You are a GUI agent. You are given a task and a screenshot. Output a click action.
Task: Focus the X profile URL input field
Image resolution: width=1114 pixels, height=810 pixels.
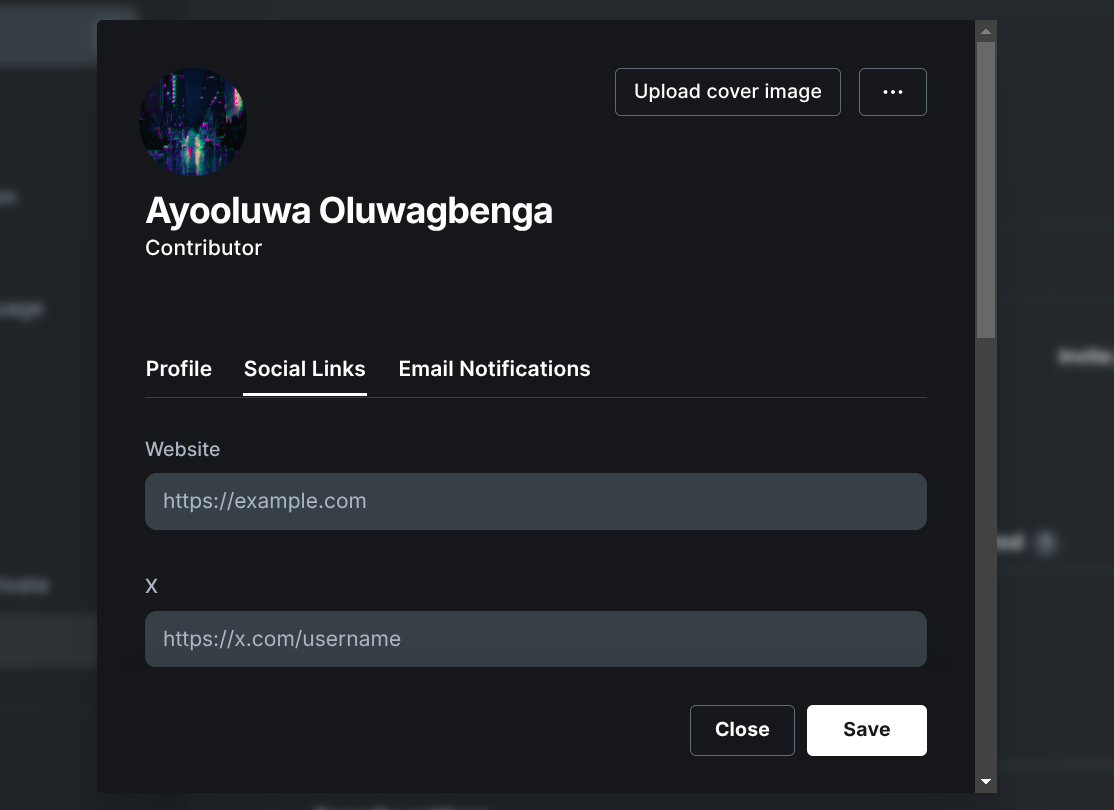coord(536,639)
